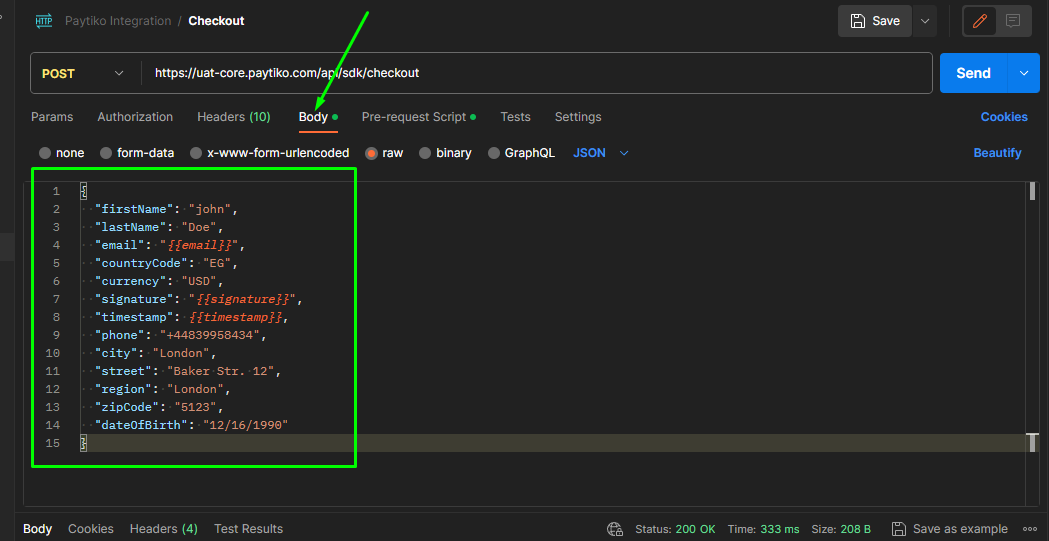Click the HTTP request type icon

click(x=44, y=20)
